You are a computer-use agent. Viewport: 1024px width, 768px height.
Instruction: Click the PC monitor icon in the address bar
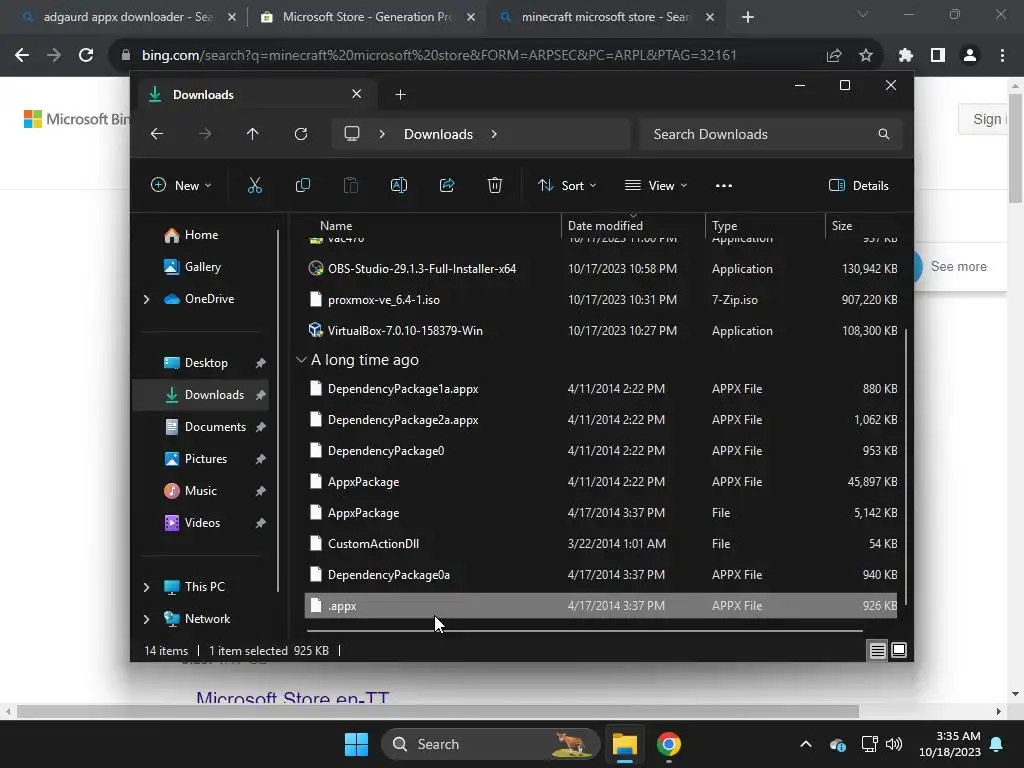tap(352, 134)
